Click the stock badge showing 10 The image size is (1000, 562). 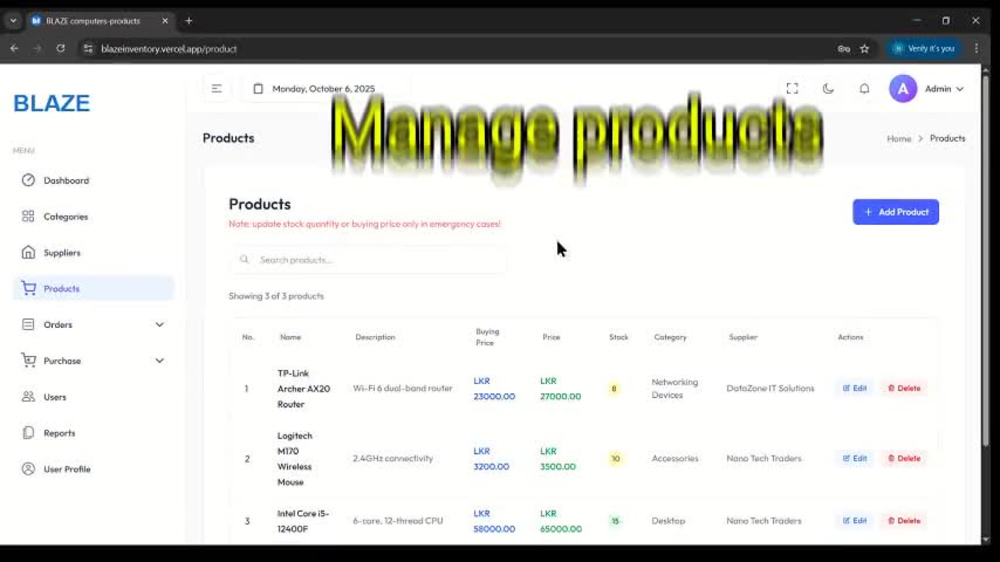coord(615,459)
